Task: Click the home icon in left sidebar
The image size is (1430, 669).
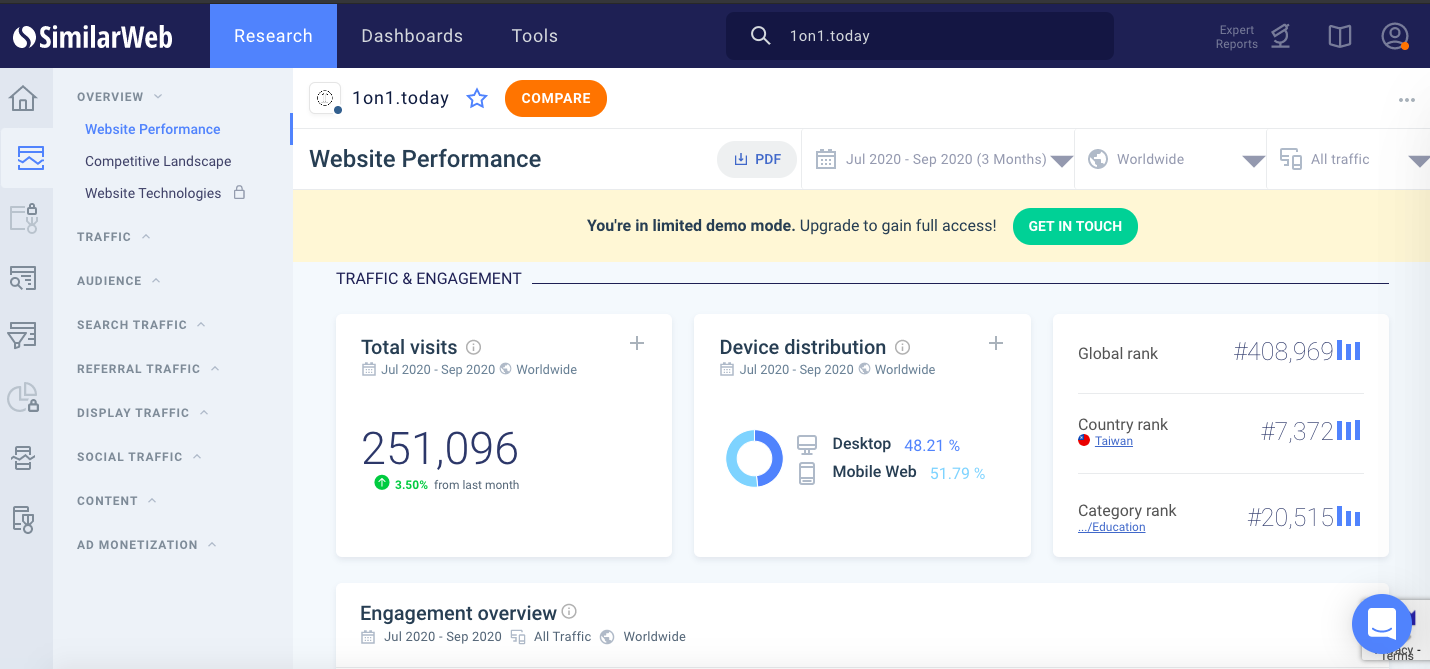Action: pyautogui.click(x=23, y=99)
